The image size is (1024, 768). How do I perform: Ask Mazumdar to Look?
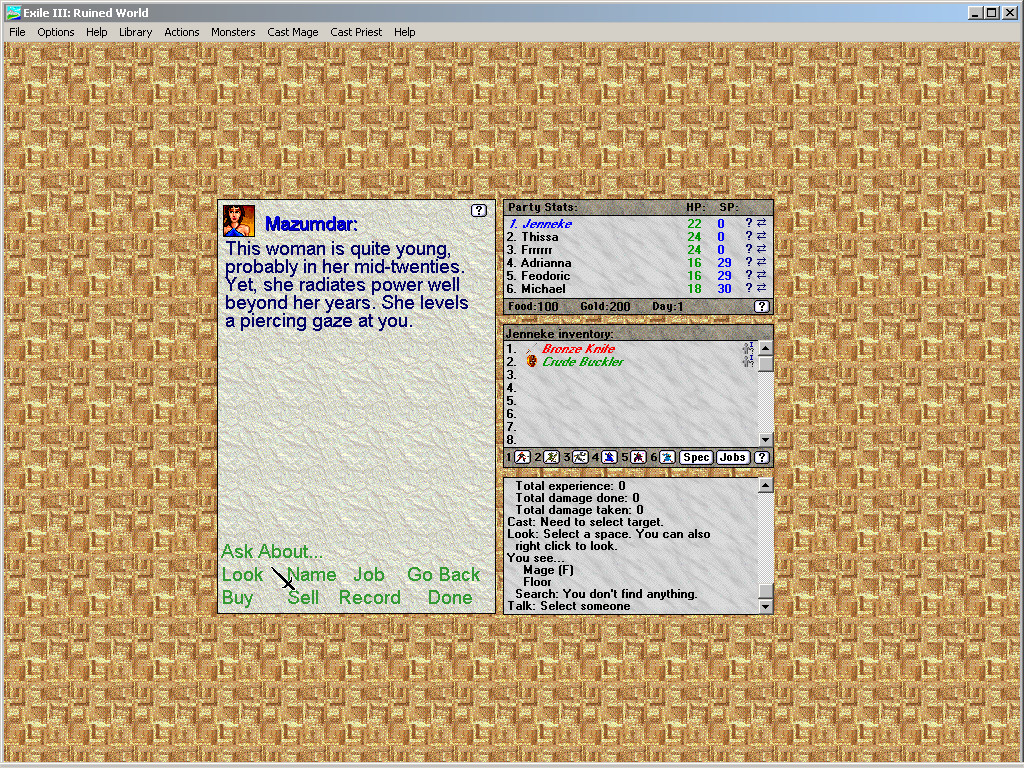pyautogui.click(x=242, y=574)
